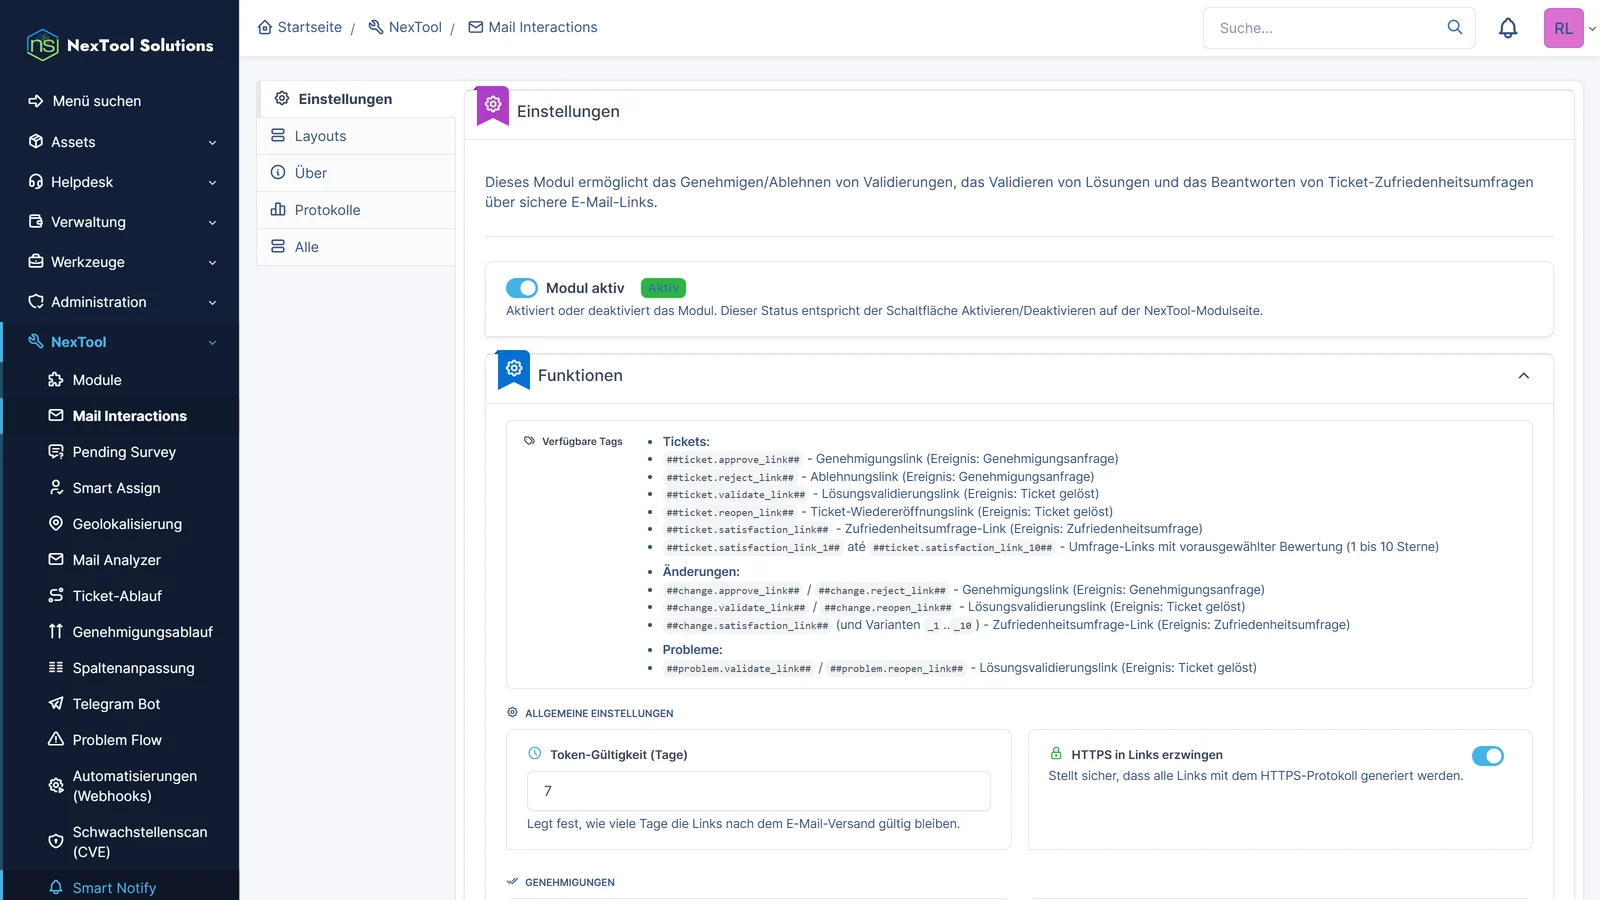Select the Einstellungen tab
This screenshot has width=1600, height=900.
tap(356, 99)
